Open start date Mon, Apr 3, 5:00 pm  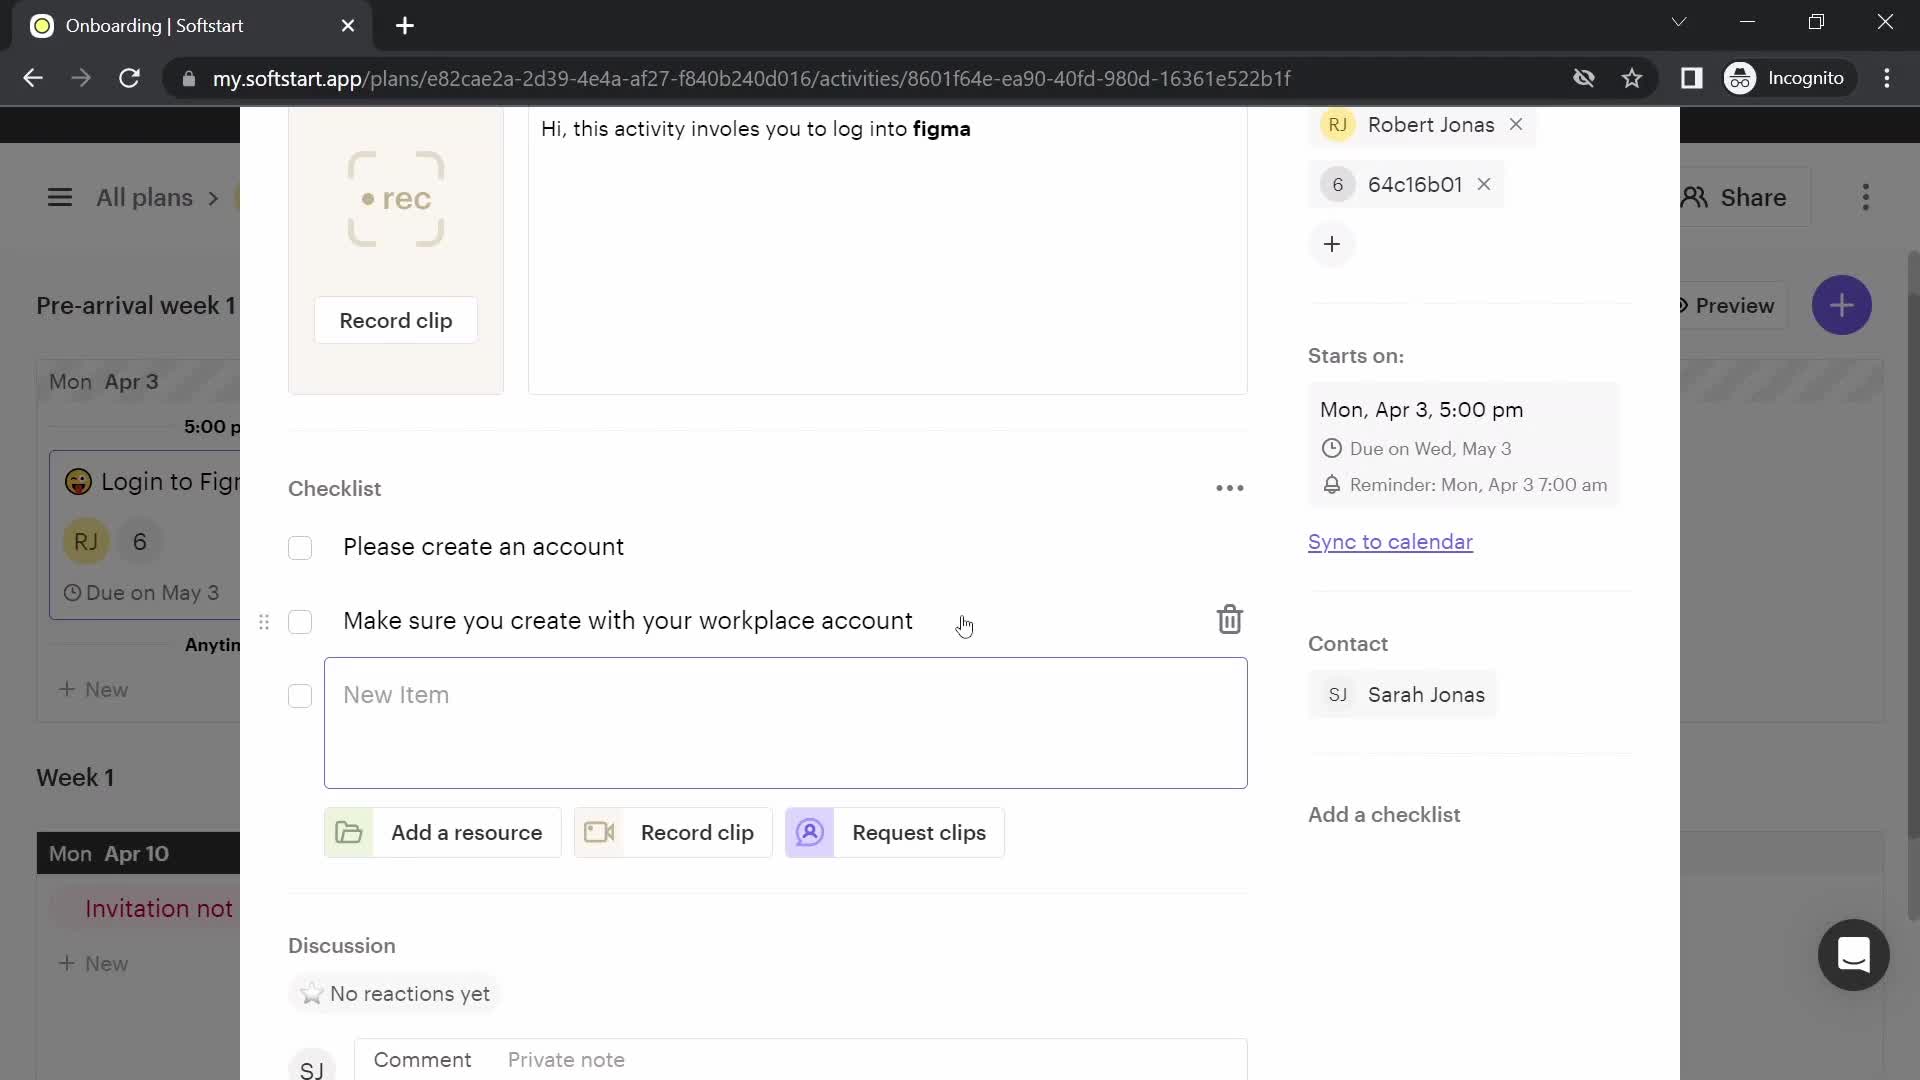tap(1421, 410)
